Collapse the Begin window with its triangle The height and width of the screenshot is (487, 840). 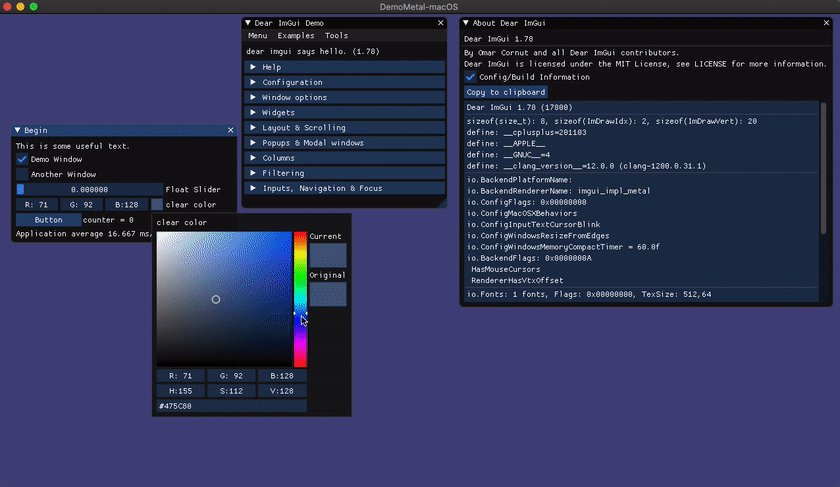pos(18,130)
